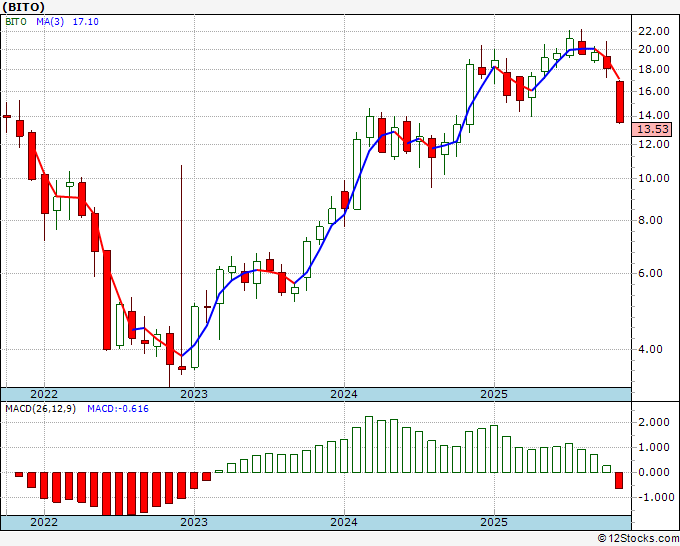Screen dimensions: 680x546
Task: Click the MACD:-0.616 value readout
Action: click(x=118, y=409)
